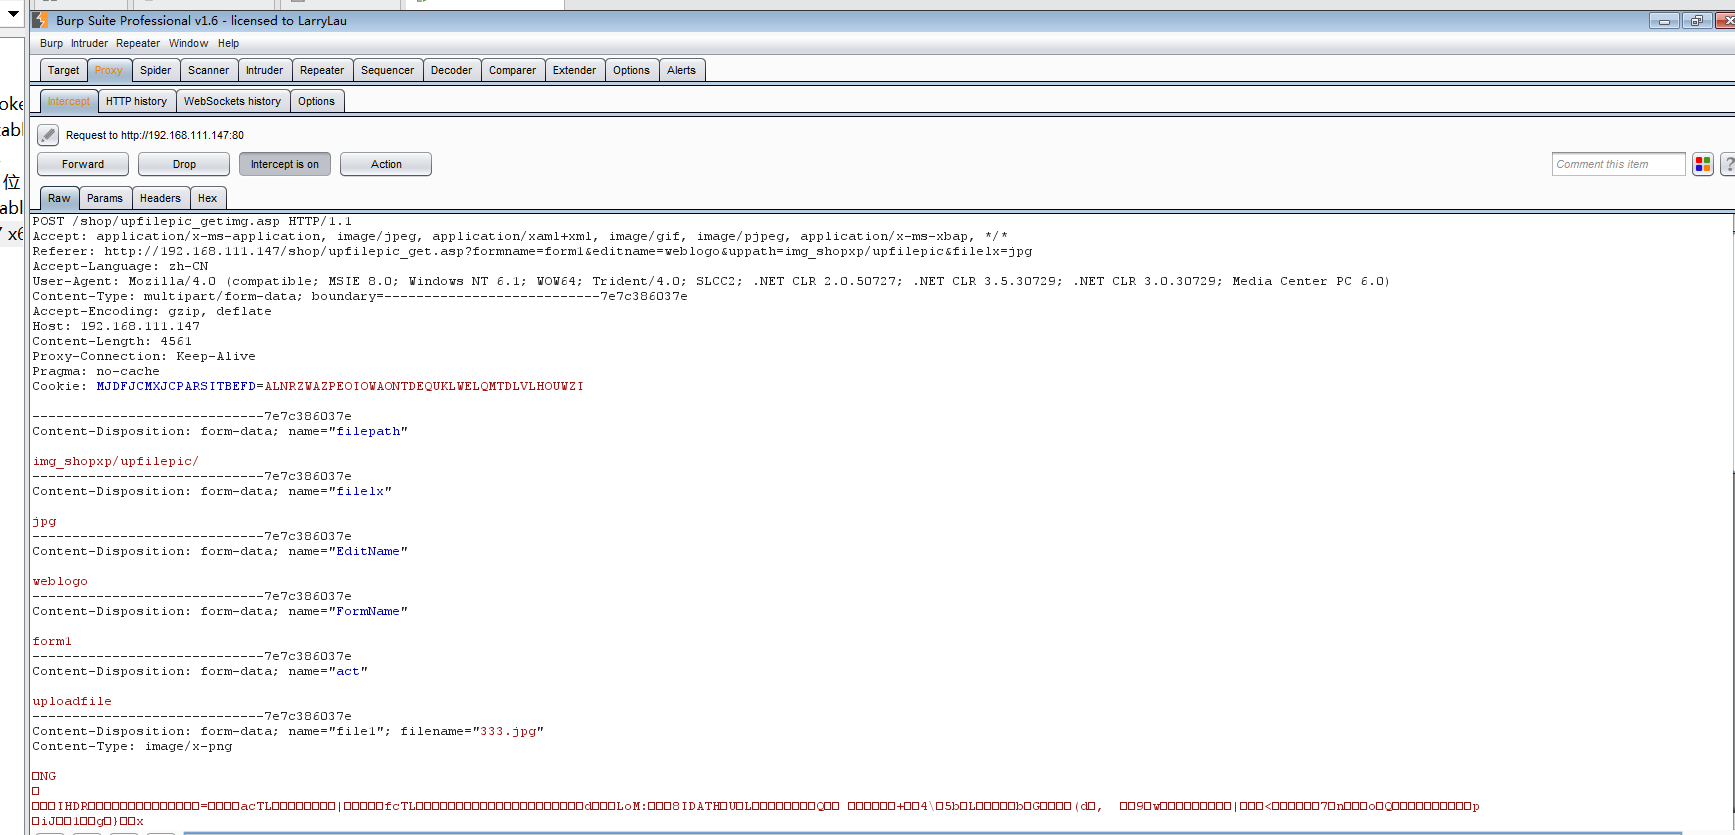Click the help question mark icon

pyautogui.click(x=1728, y=164)
